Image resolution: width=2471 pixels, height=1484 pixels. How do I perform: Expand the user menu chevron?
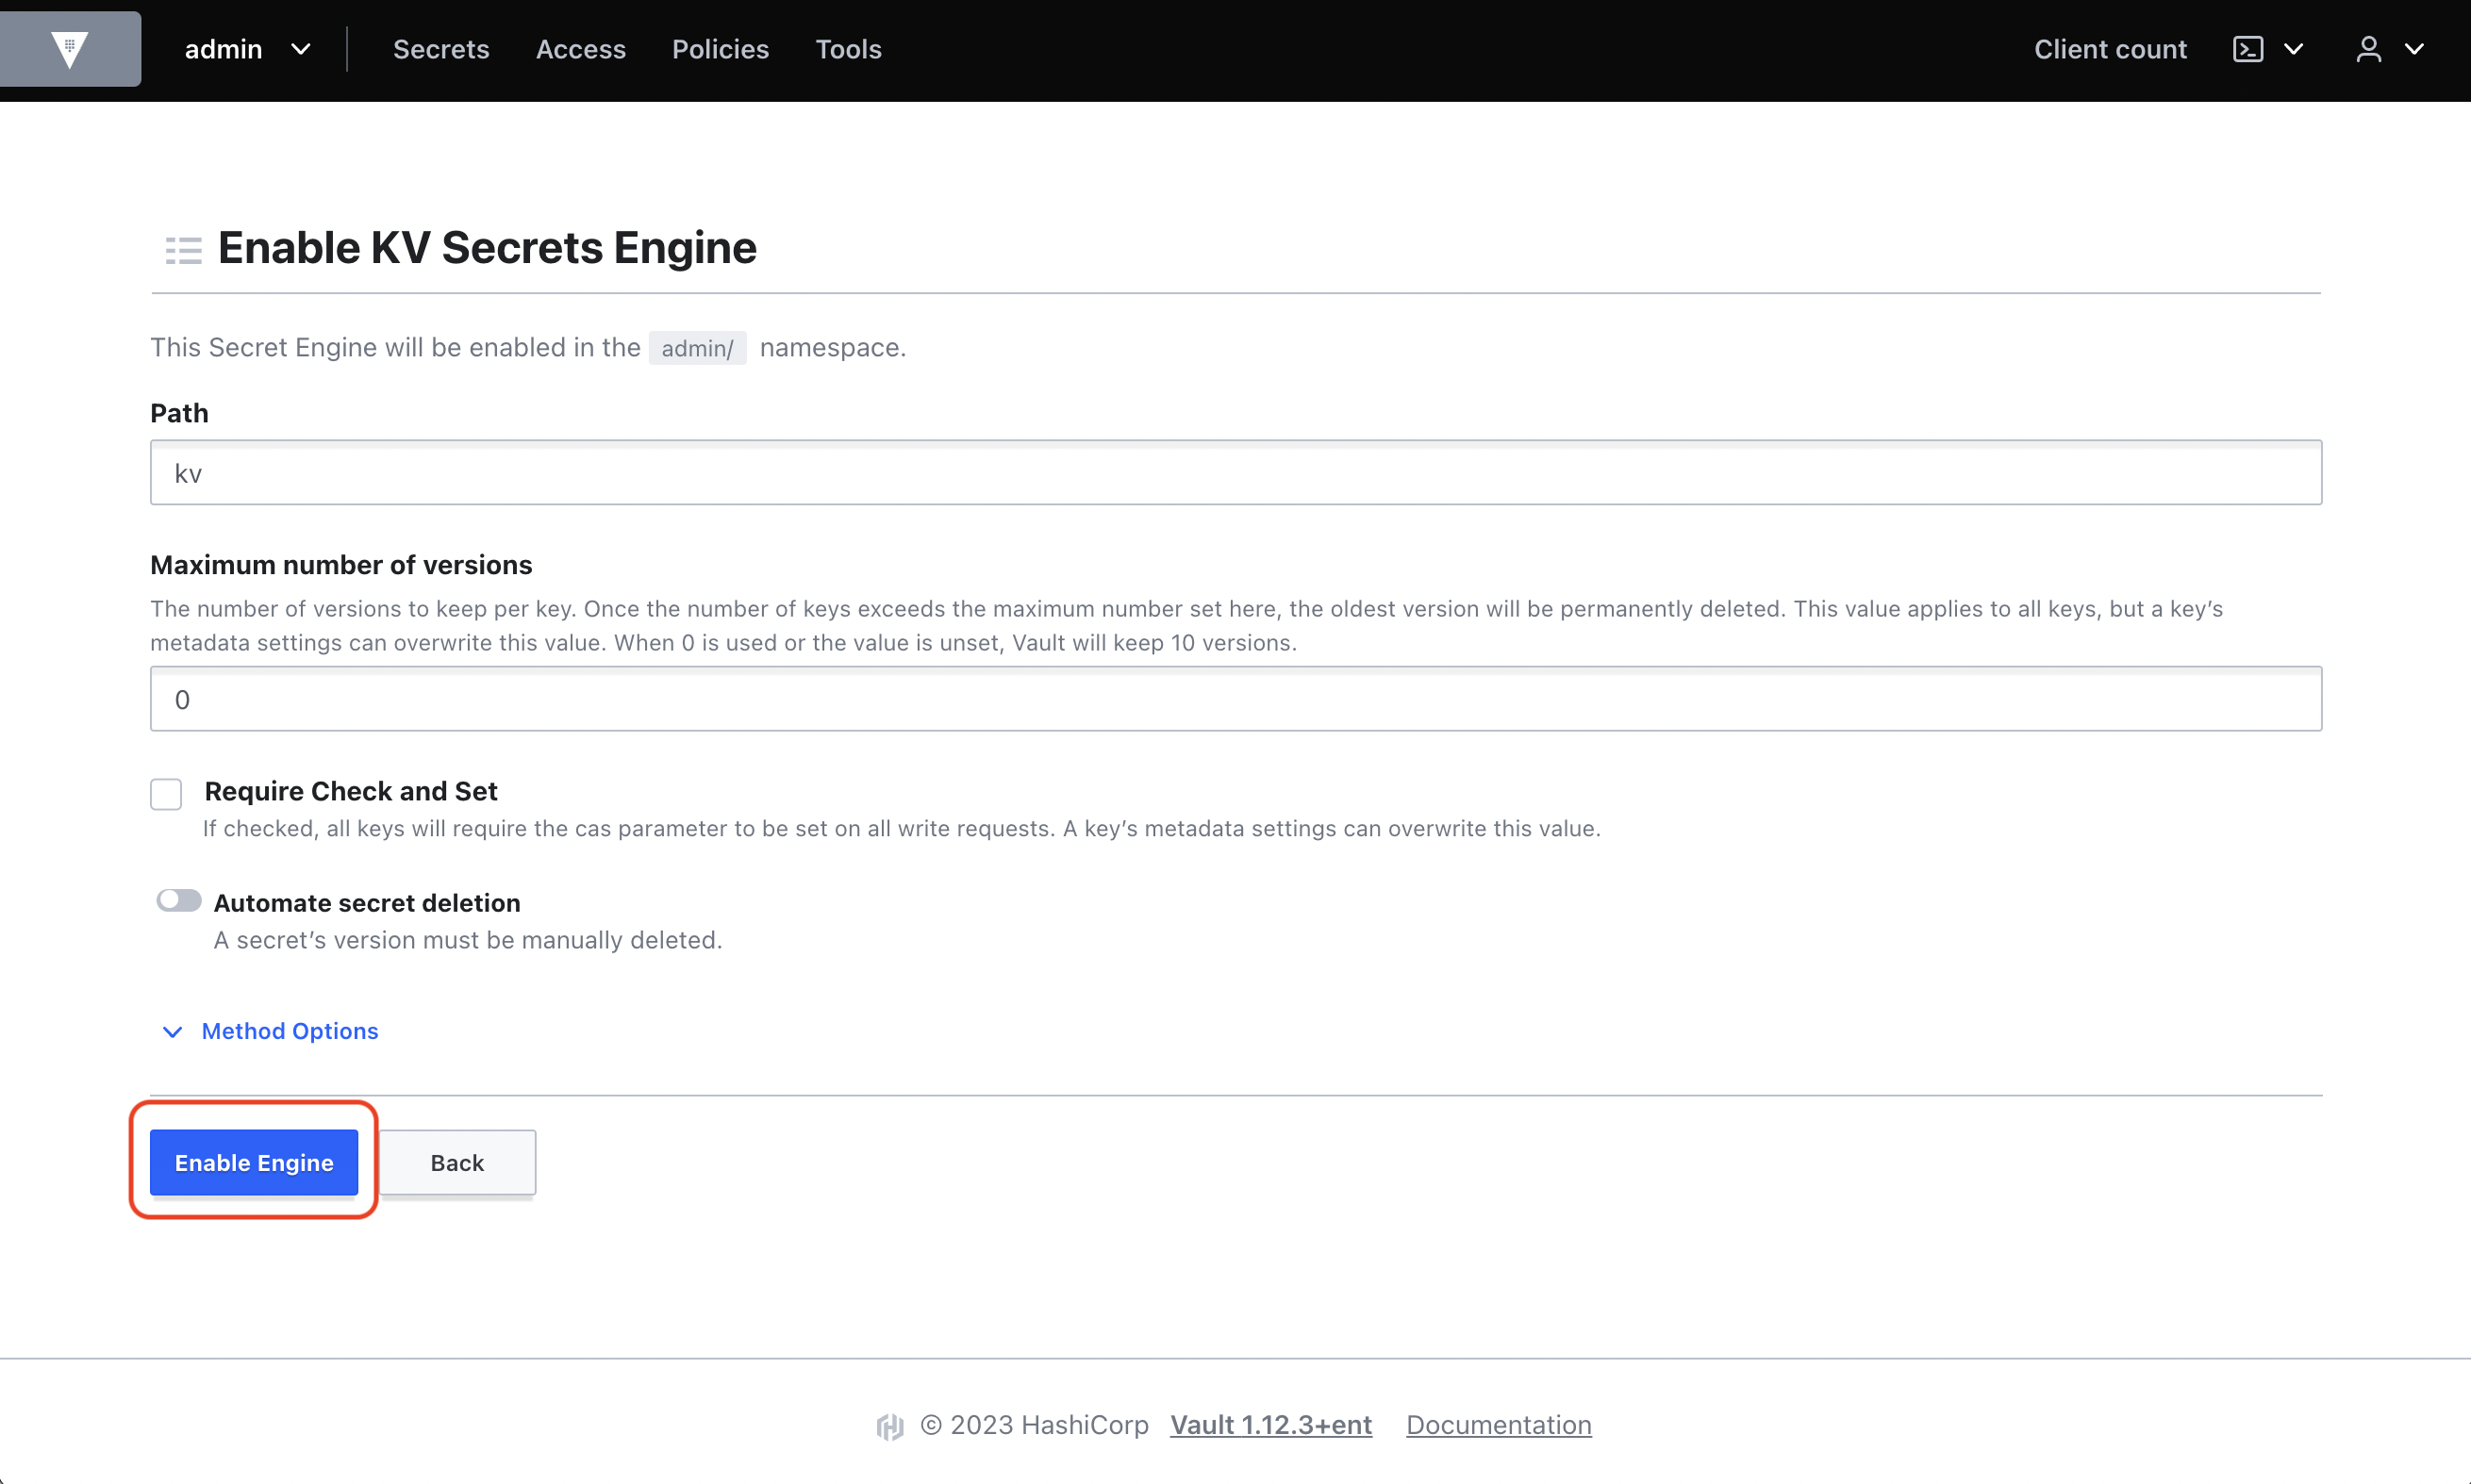pos(2414,49)
